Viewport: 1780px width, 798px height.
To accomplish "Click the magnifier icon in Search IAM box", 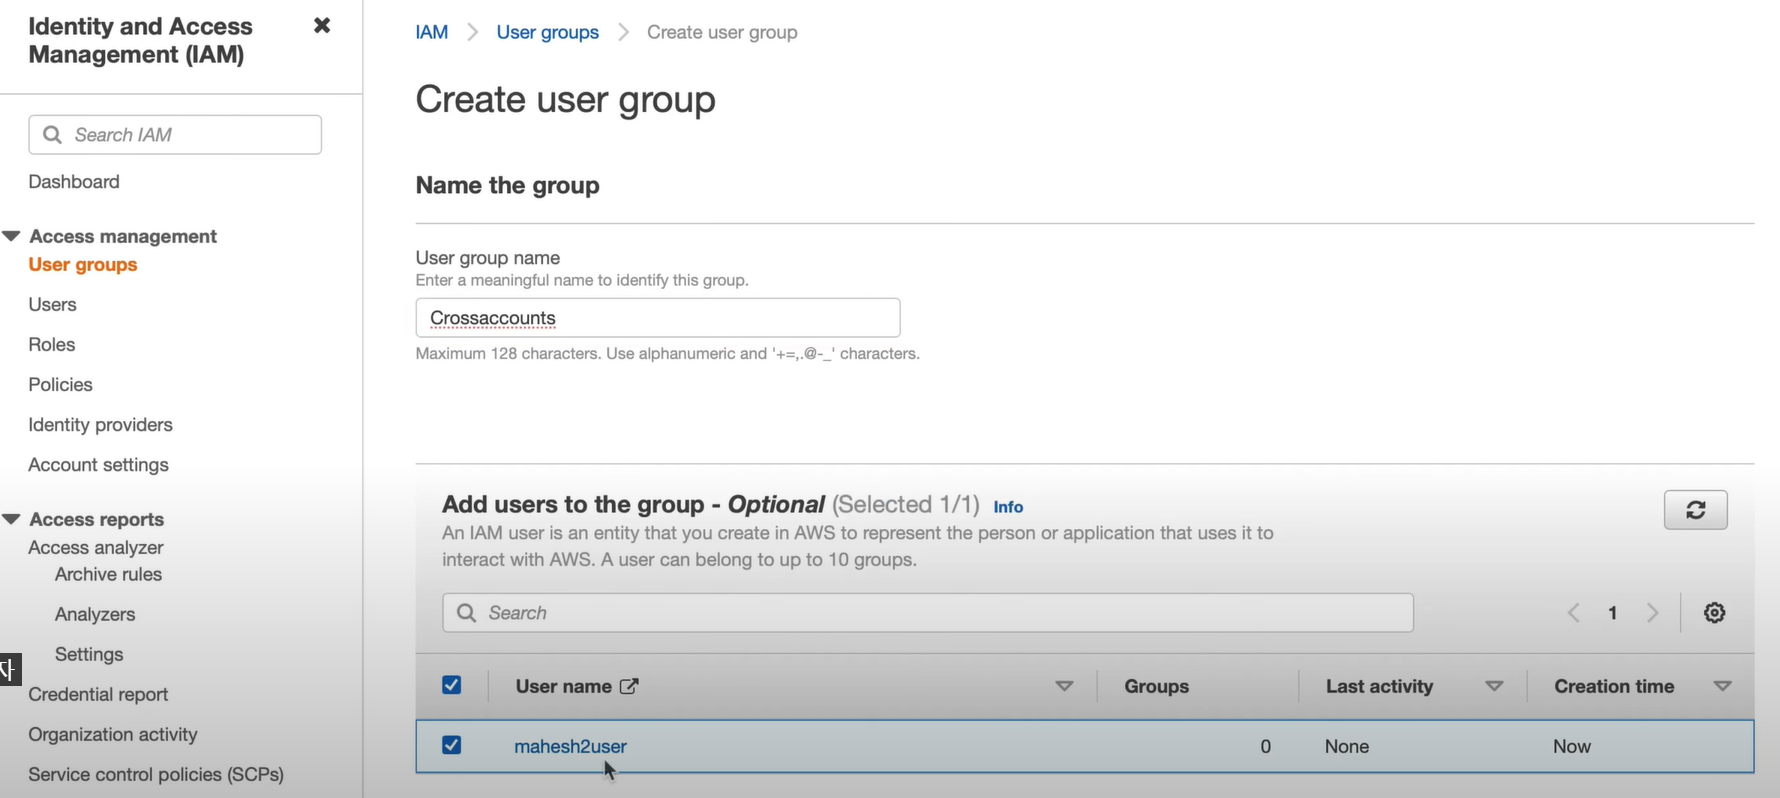I will pos(52,135).
